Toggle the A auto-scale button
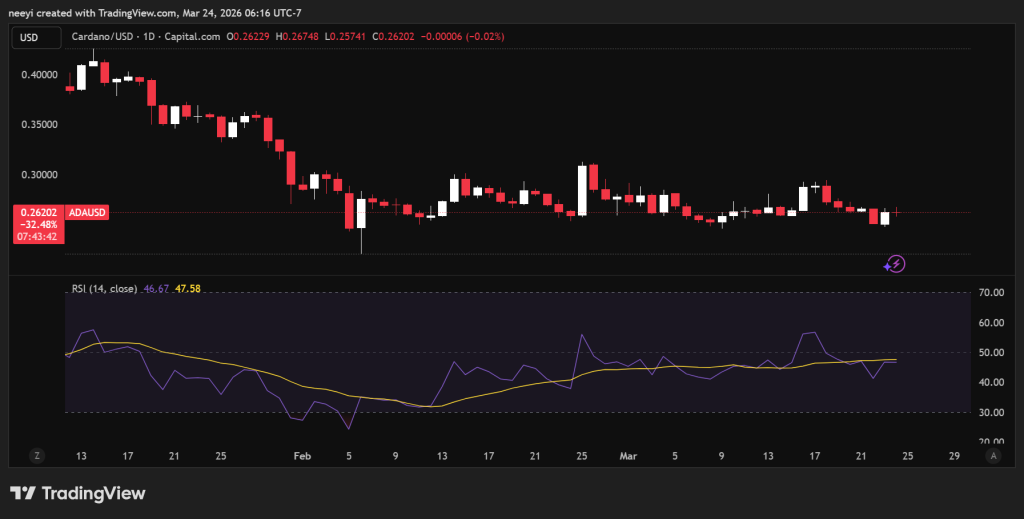 tap(993, 455)
